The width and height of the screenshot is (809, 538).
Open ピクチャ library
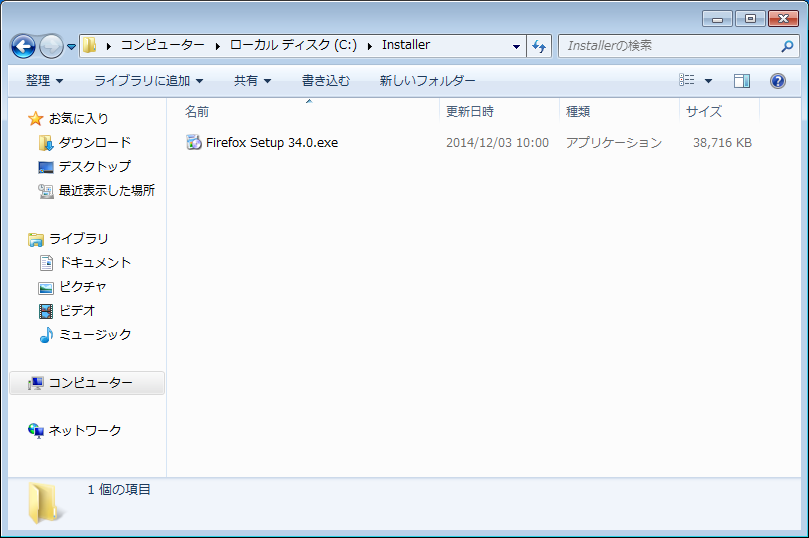click(x=83, y=287)
